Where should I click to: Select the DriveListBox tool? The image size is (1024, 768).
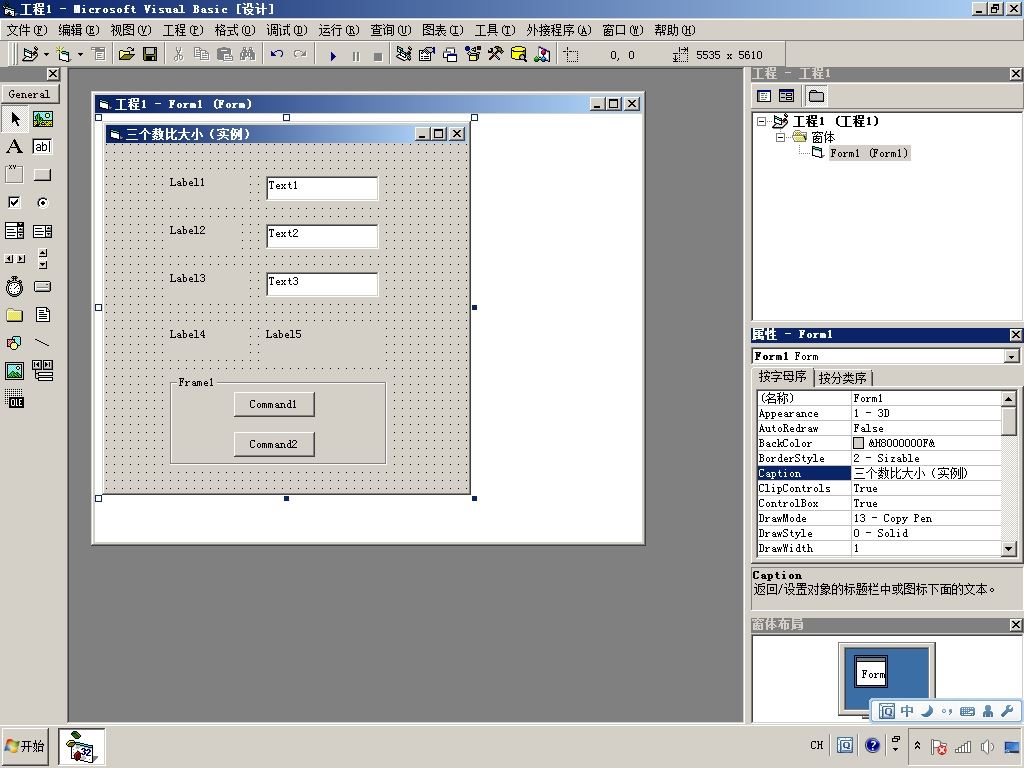coord(42,287)
